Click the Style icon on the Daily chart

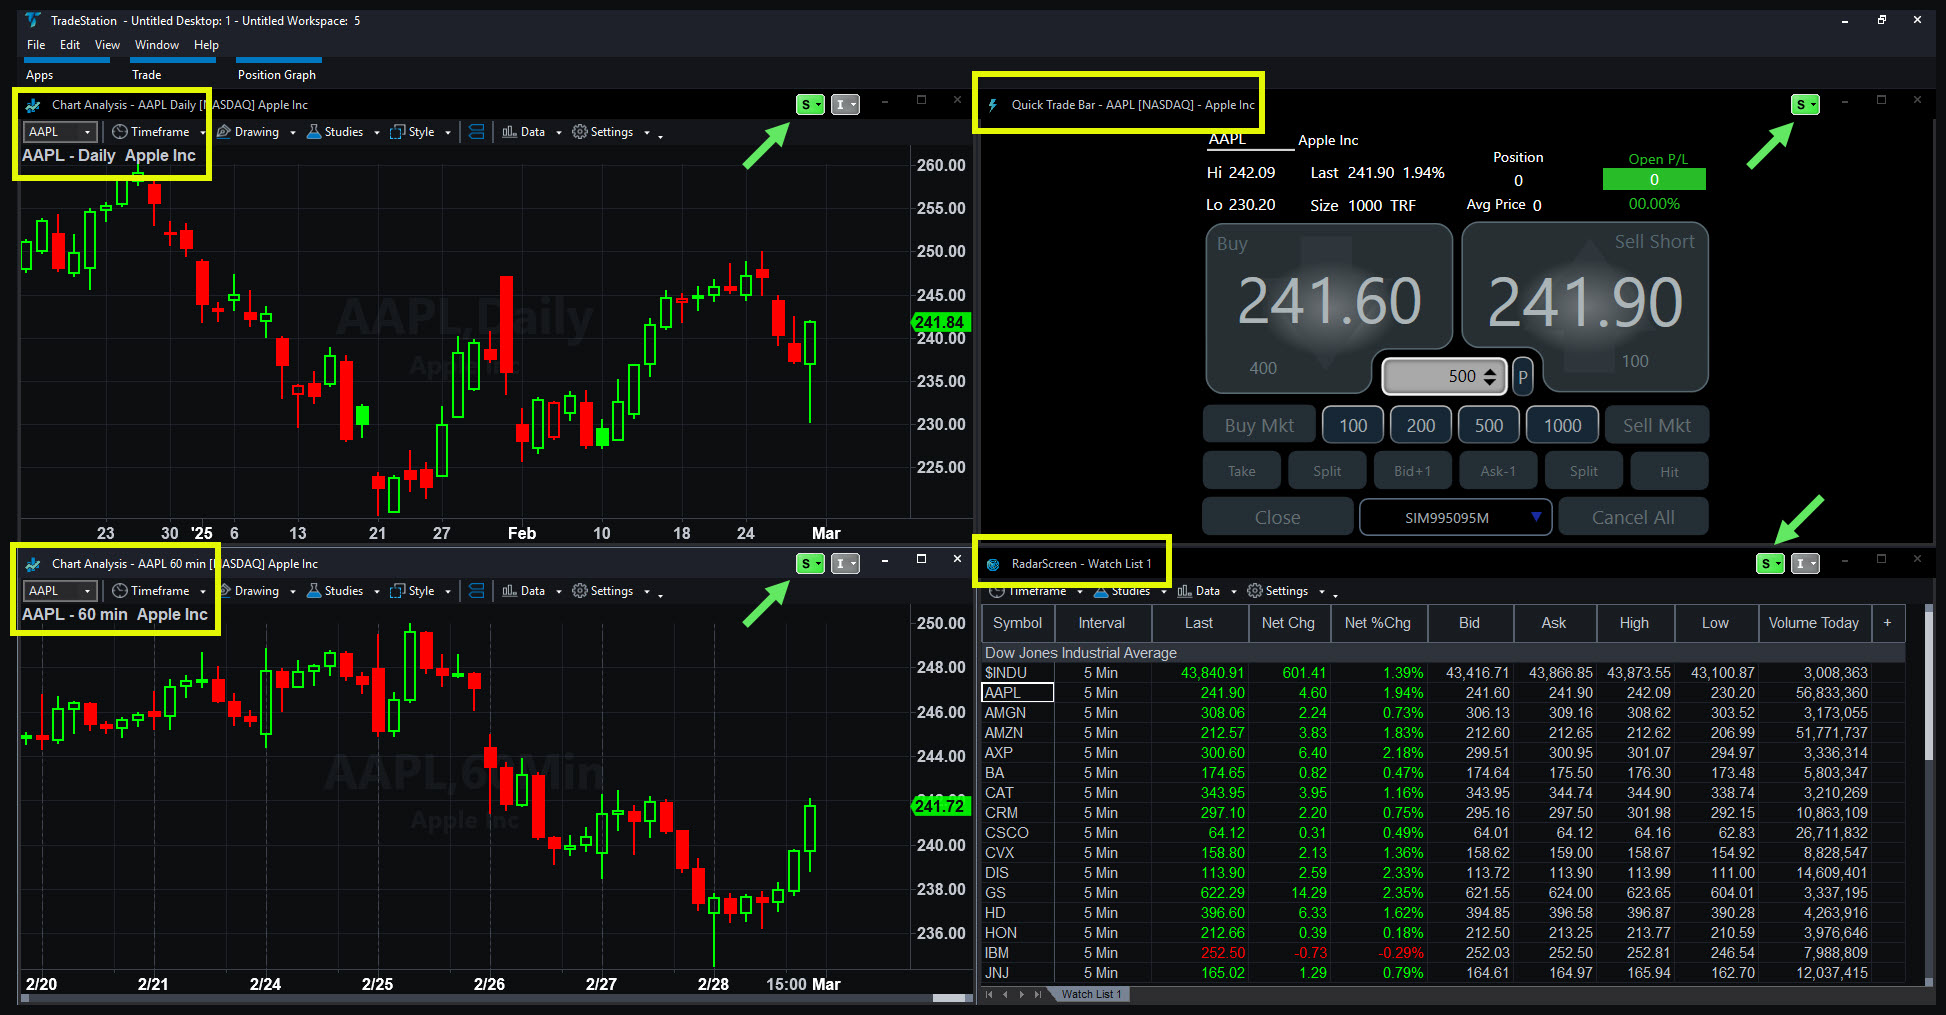[x=414, y=131]
